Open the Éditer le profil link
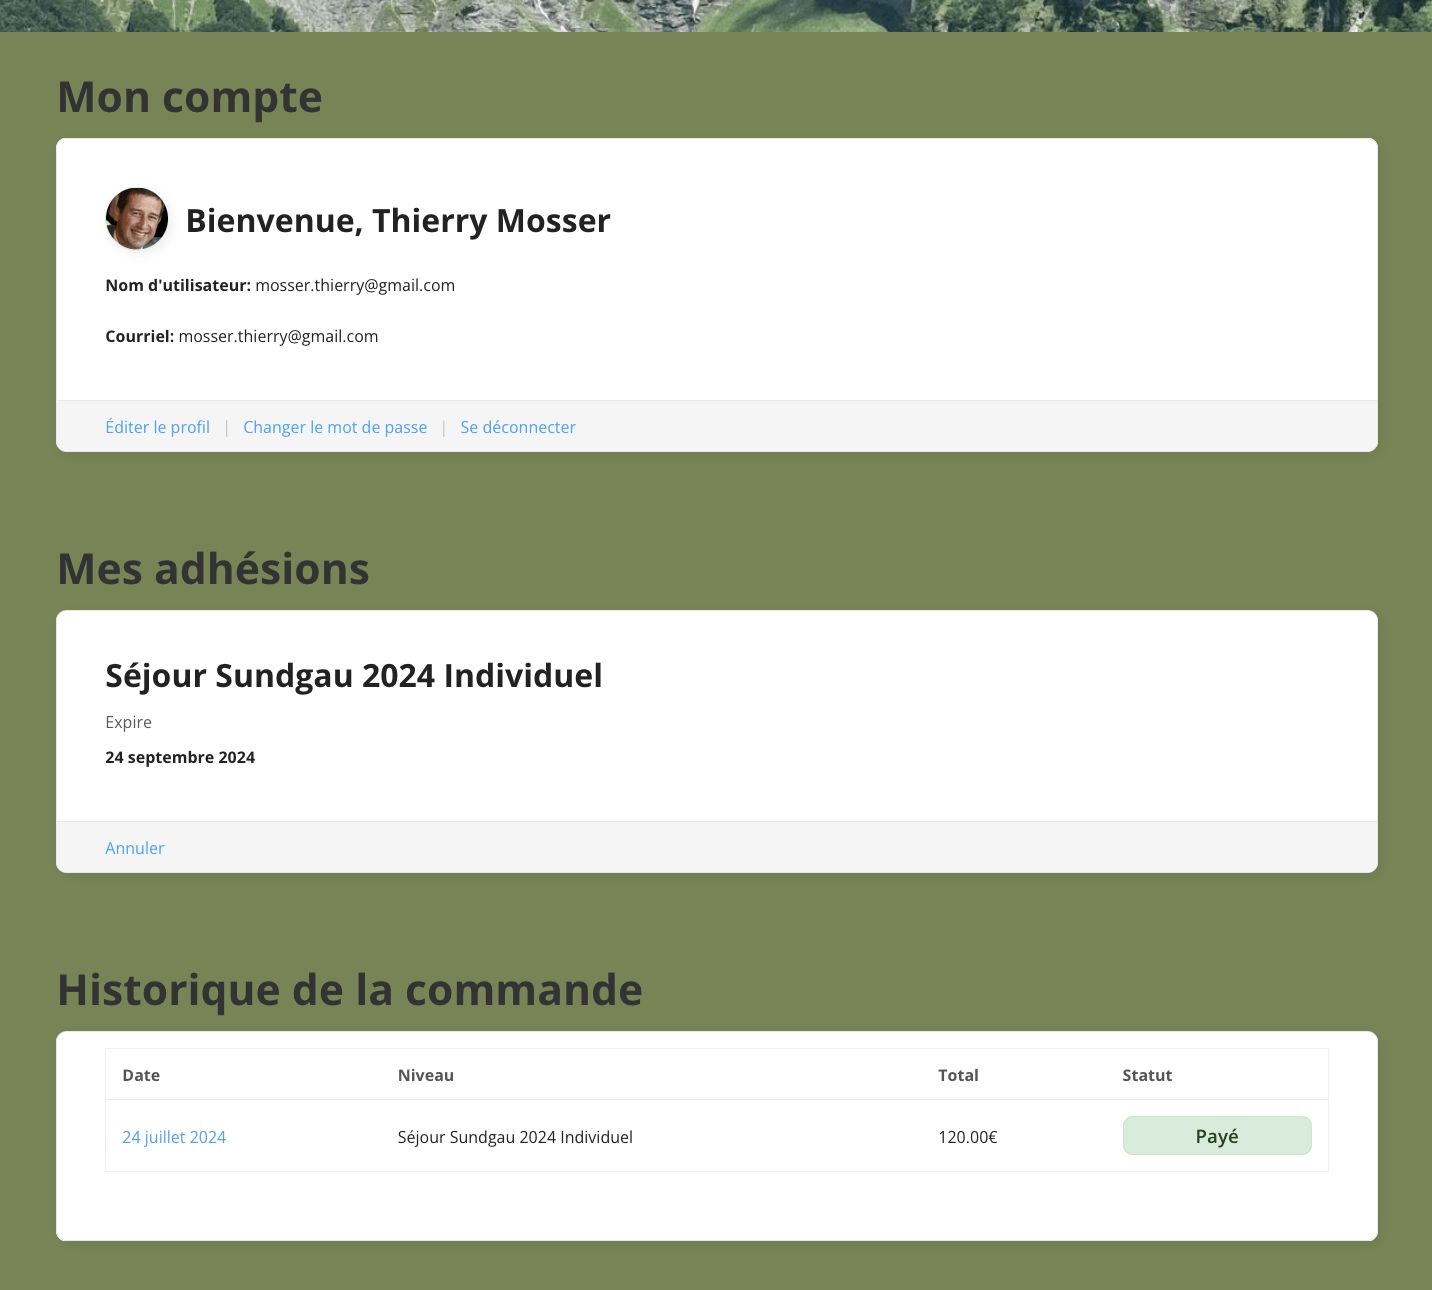This screenshot has height=1290, width=1432. 157,427
